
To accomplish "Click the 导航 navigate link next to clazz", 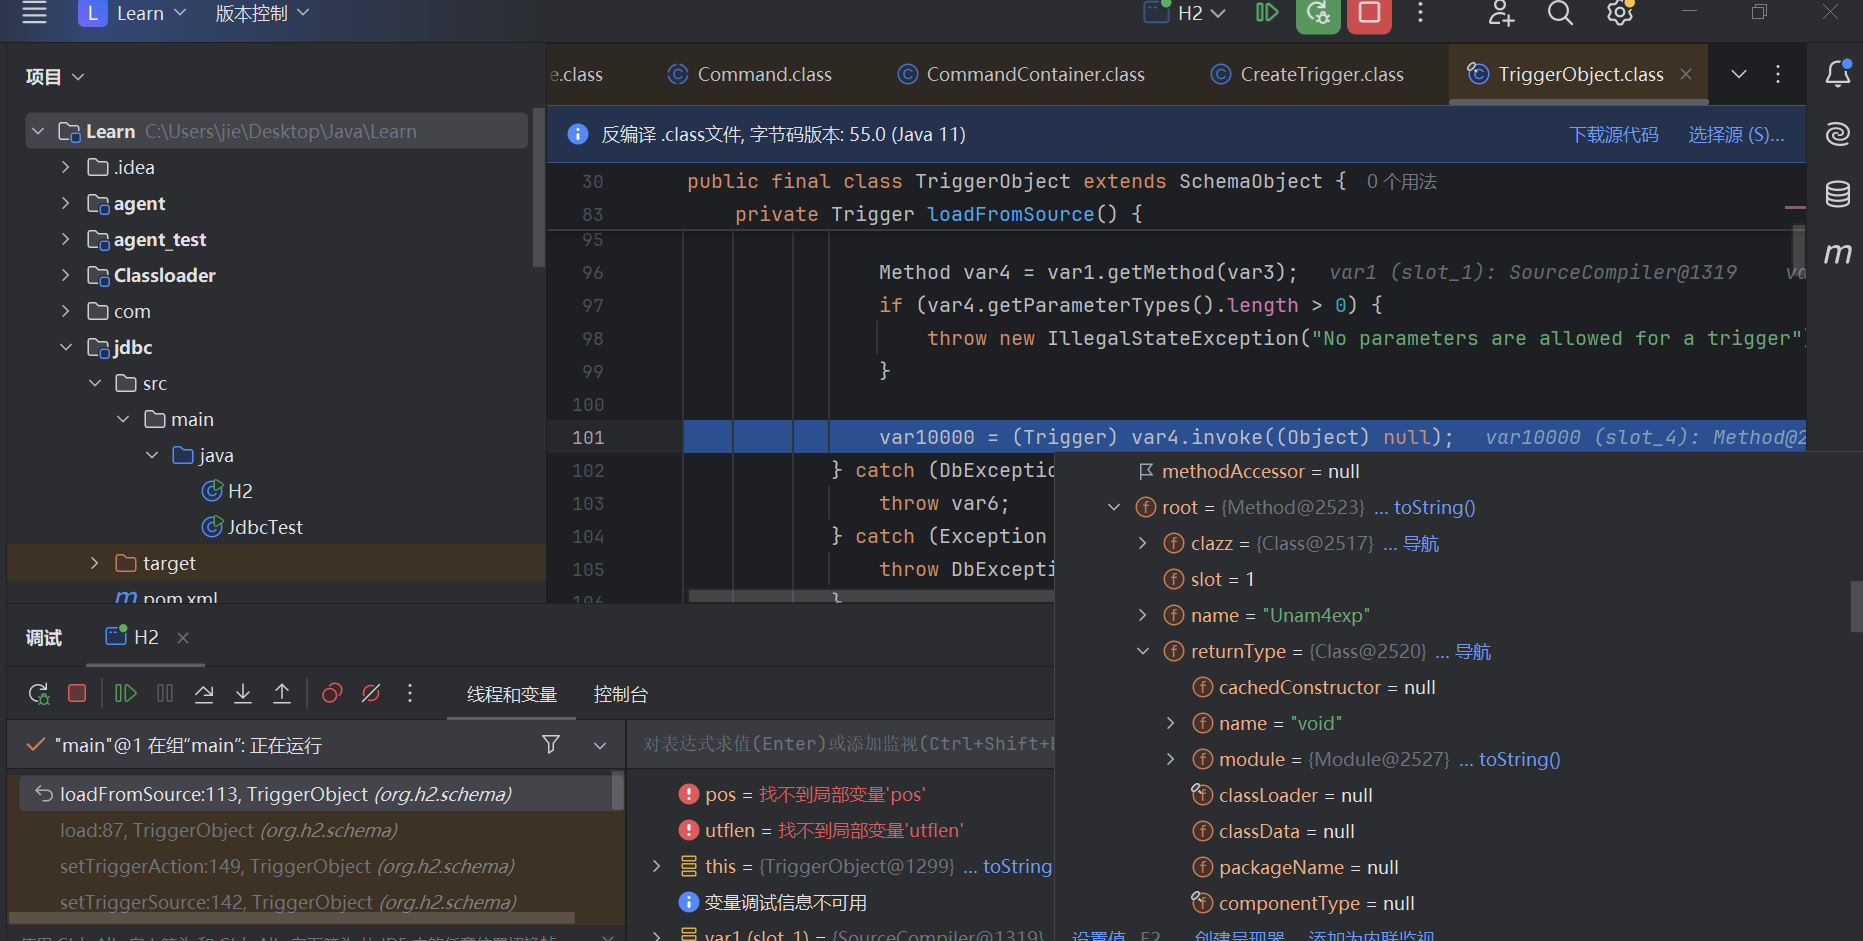I will [x=1421, y=543].
